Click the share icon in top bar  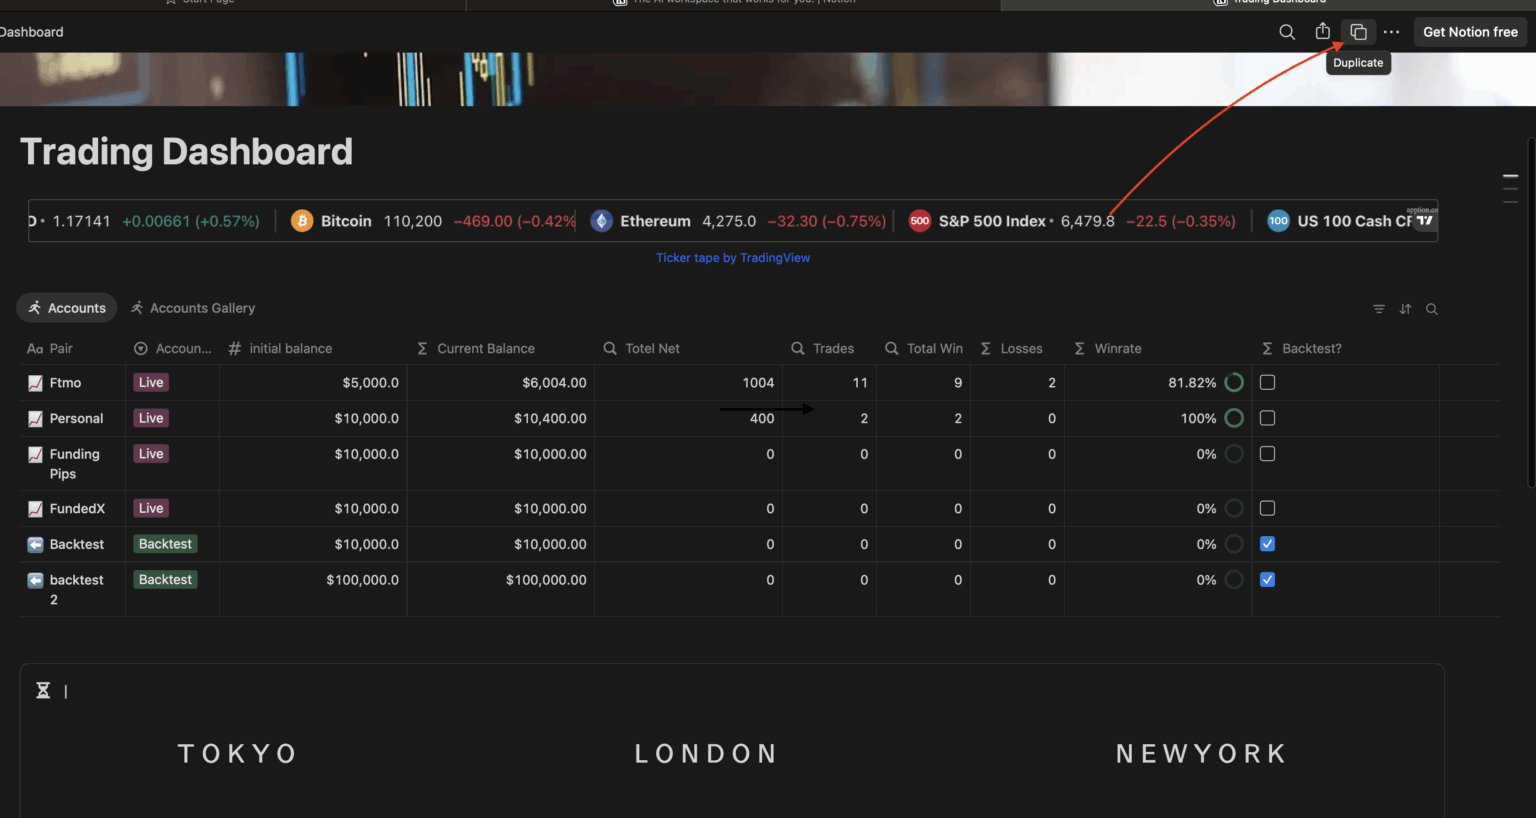1322,32
